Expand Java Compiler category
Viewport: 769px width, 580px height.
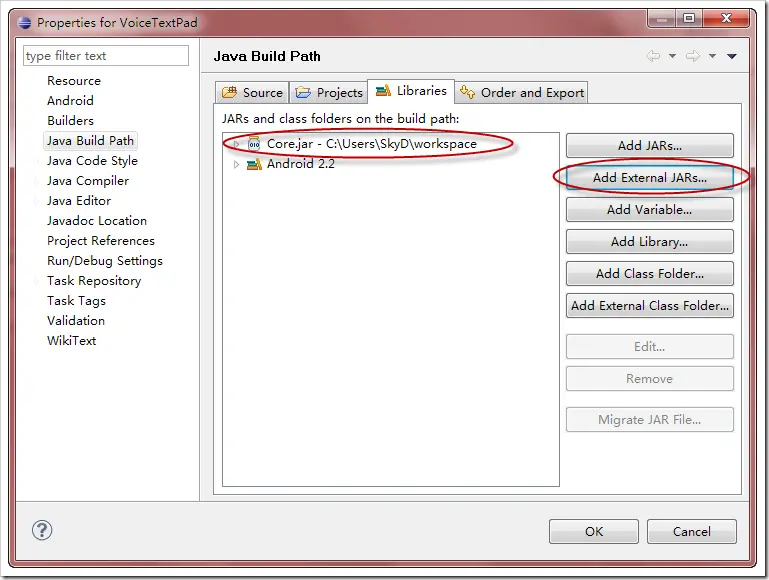pyautogui.click(x=37, y=181)
